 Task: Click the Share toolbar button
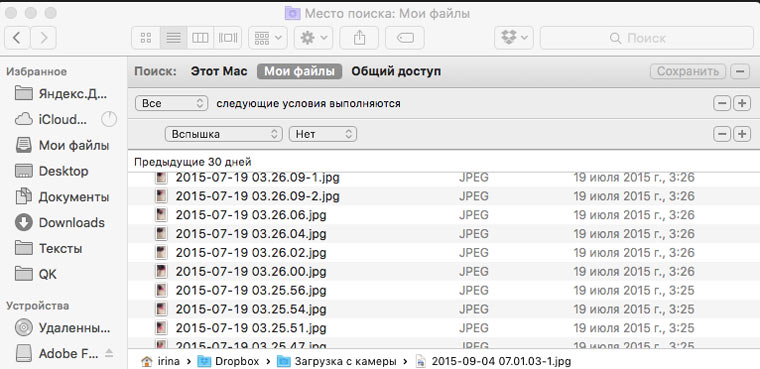pyautogui.click(x=359, y=38)
